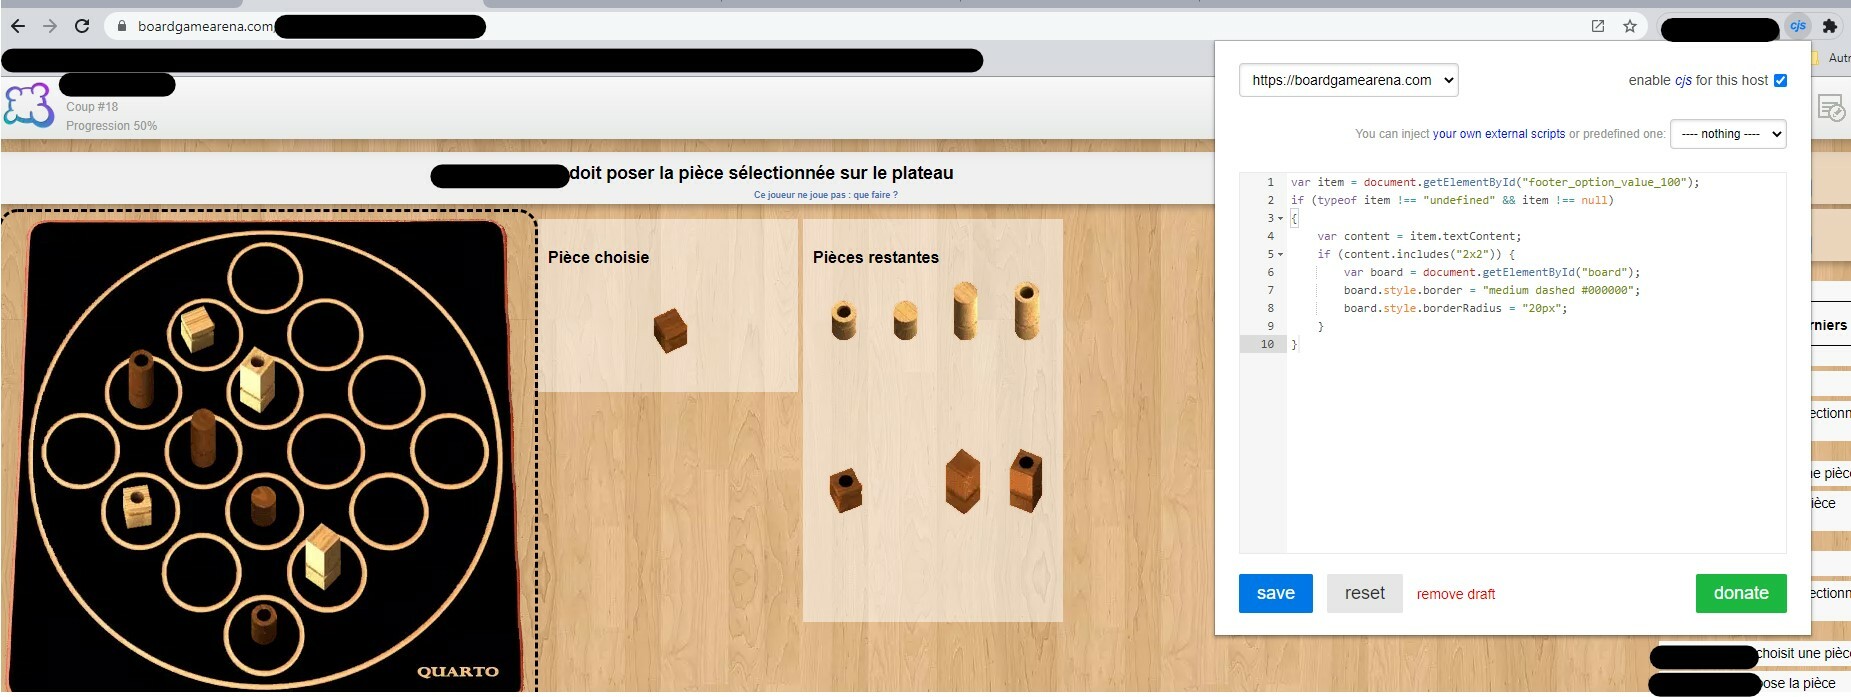
Task: Expand the predefined scripts nothing dropdown
Action: pos(1728,134)
